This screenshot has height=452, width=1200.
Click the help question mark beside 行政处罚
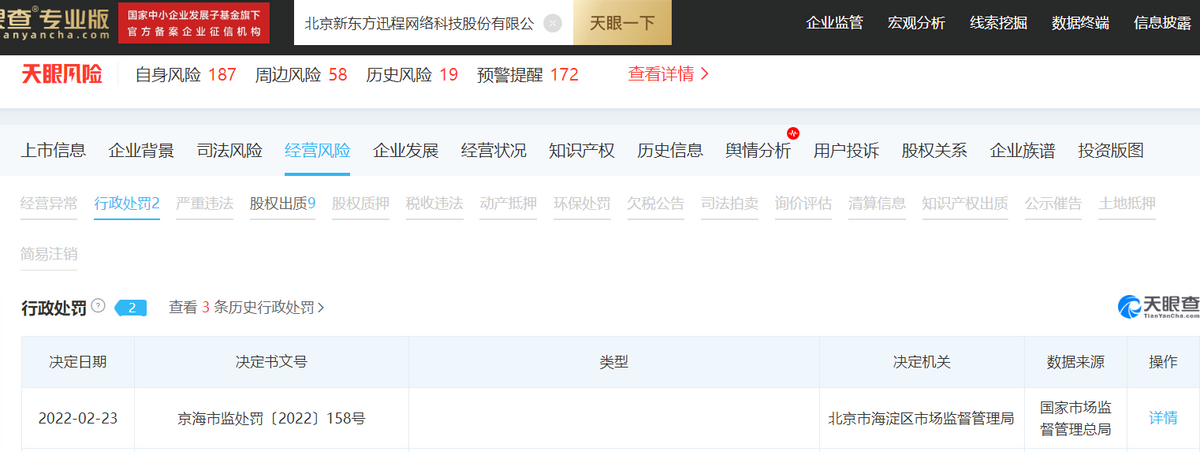coord(98,306)
